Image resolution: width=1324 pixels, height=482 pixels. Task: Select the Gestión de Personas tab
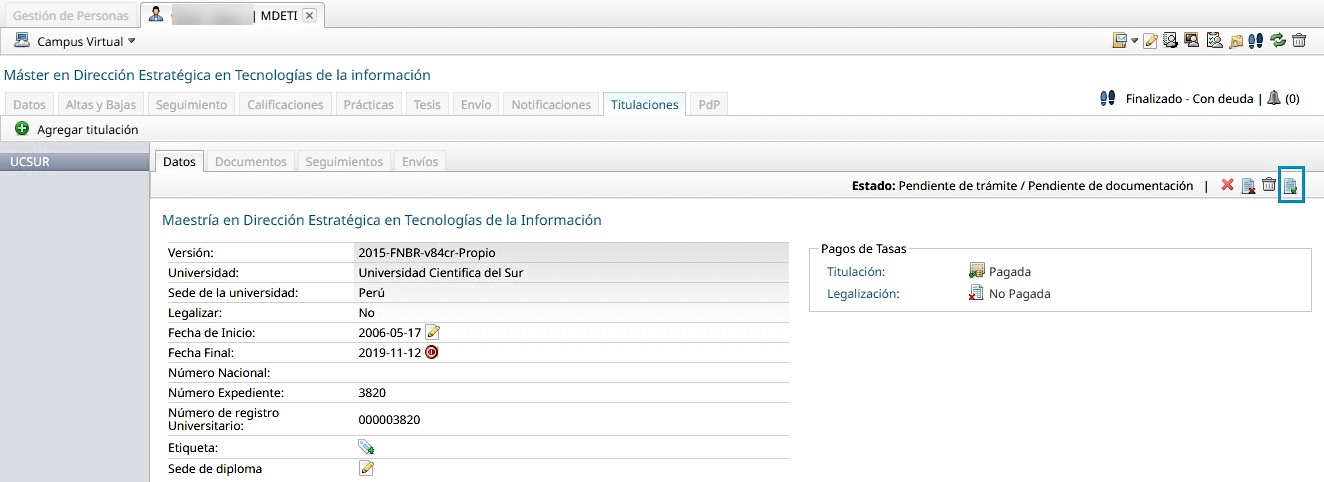70,15
